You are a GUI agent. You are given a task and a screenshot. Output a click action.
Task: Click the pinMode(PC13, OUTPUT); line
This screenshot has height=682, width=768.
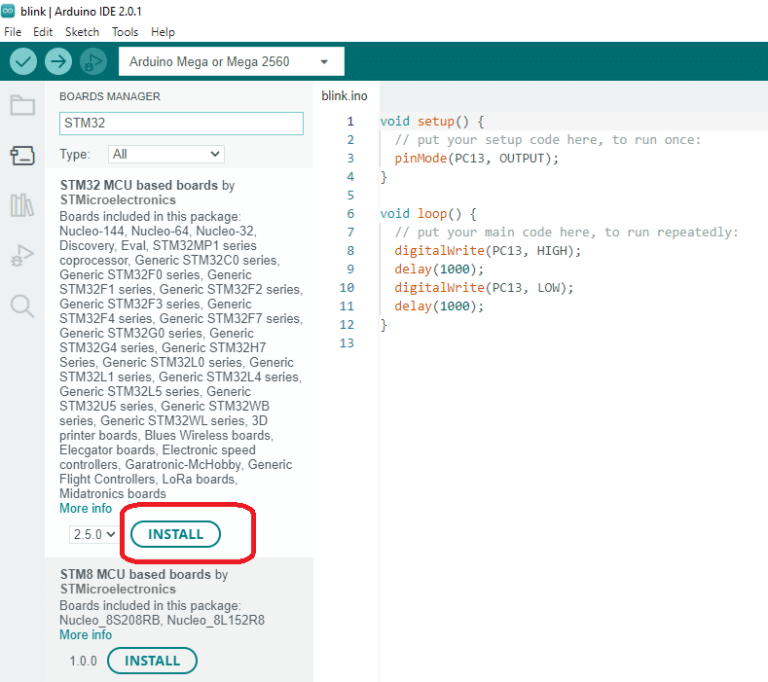click(476, 158)
